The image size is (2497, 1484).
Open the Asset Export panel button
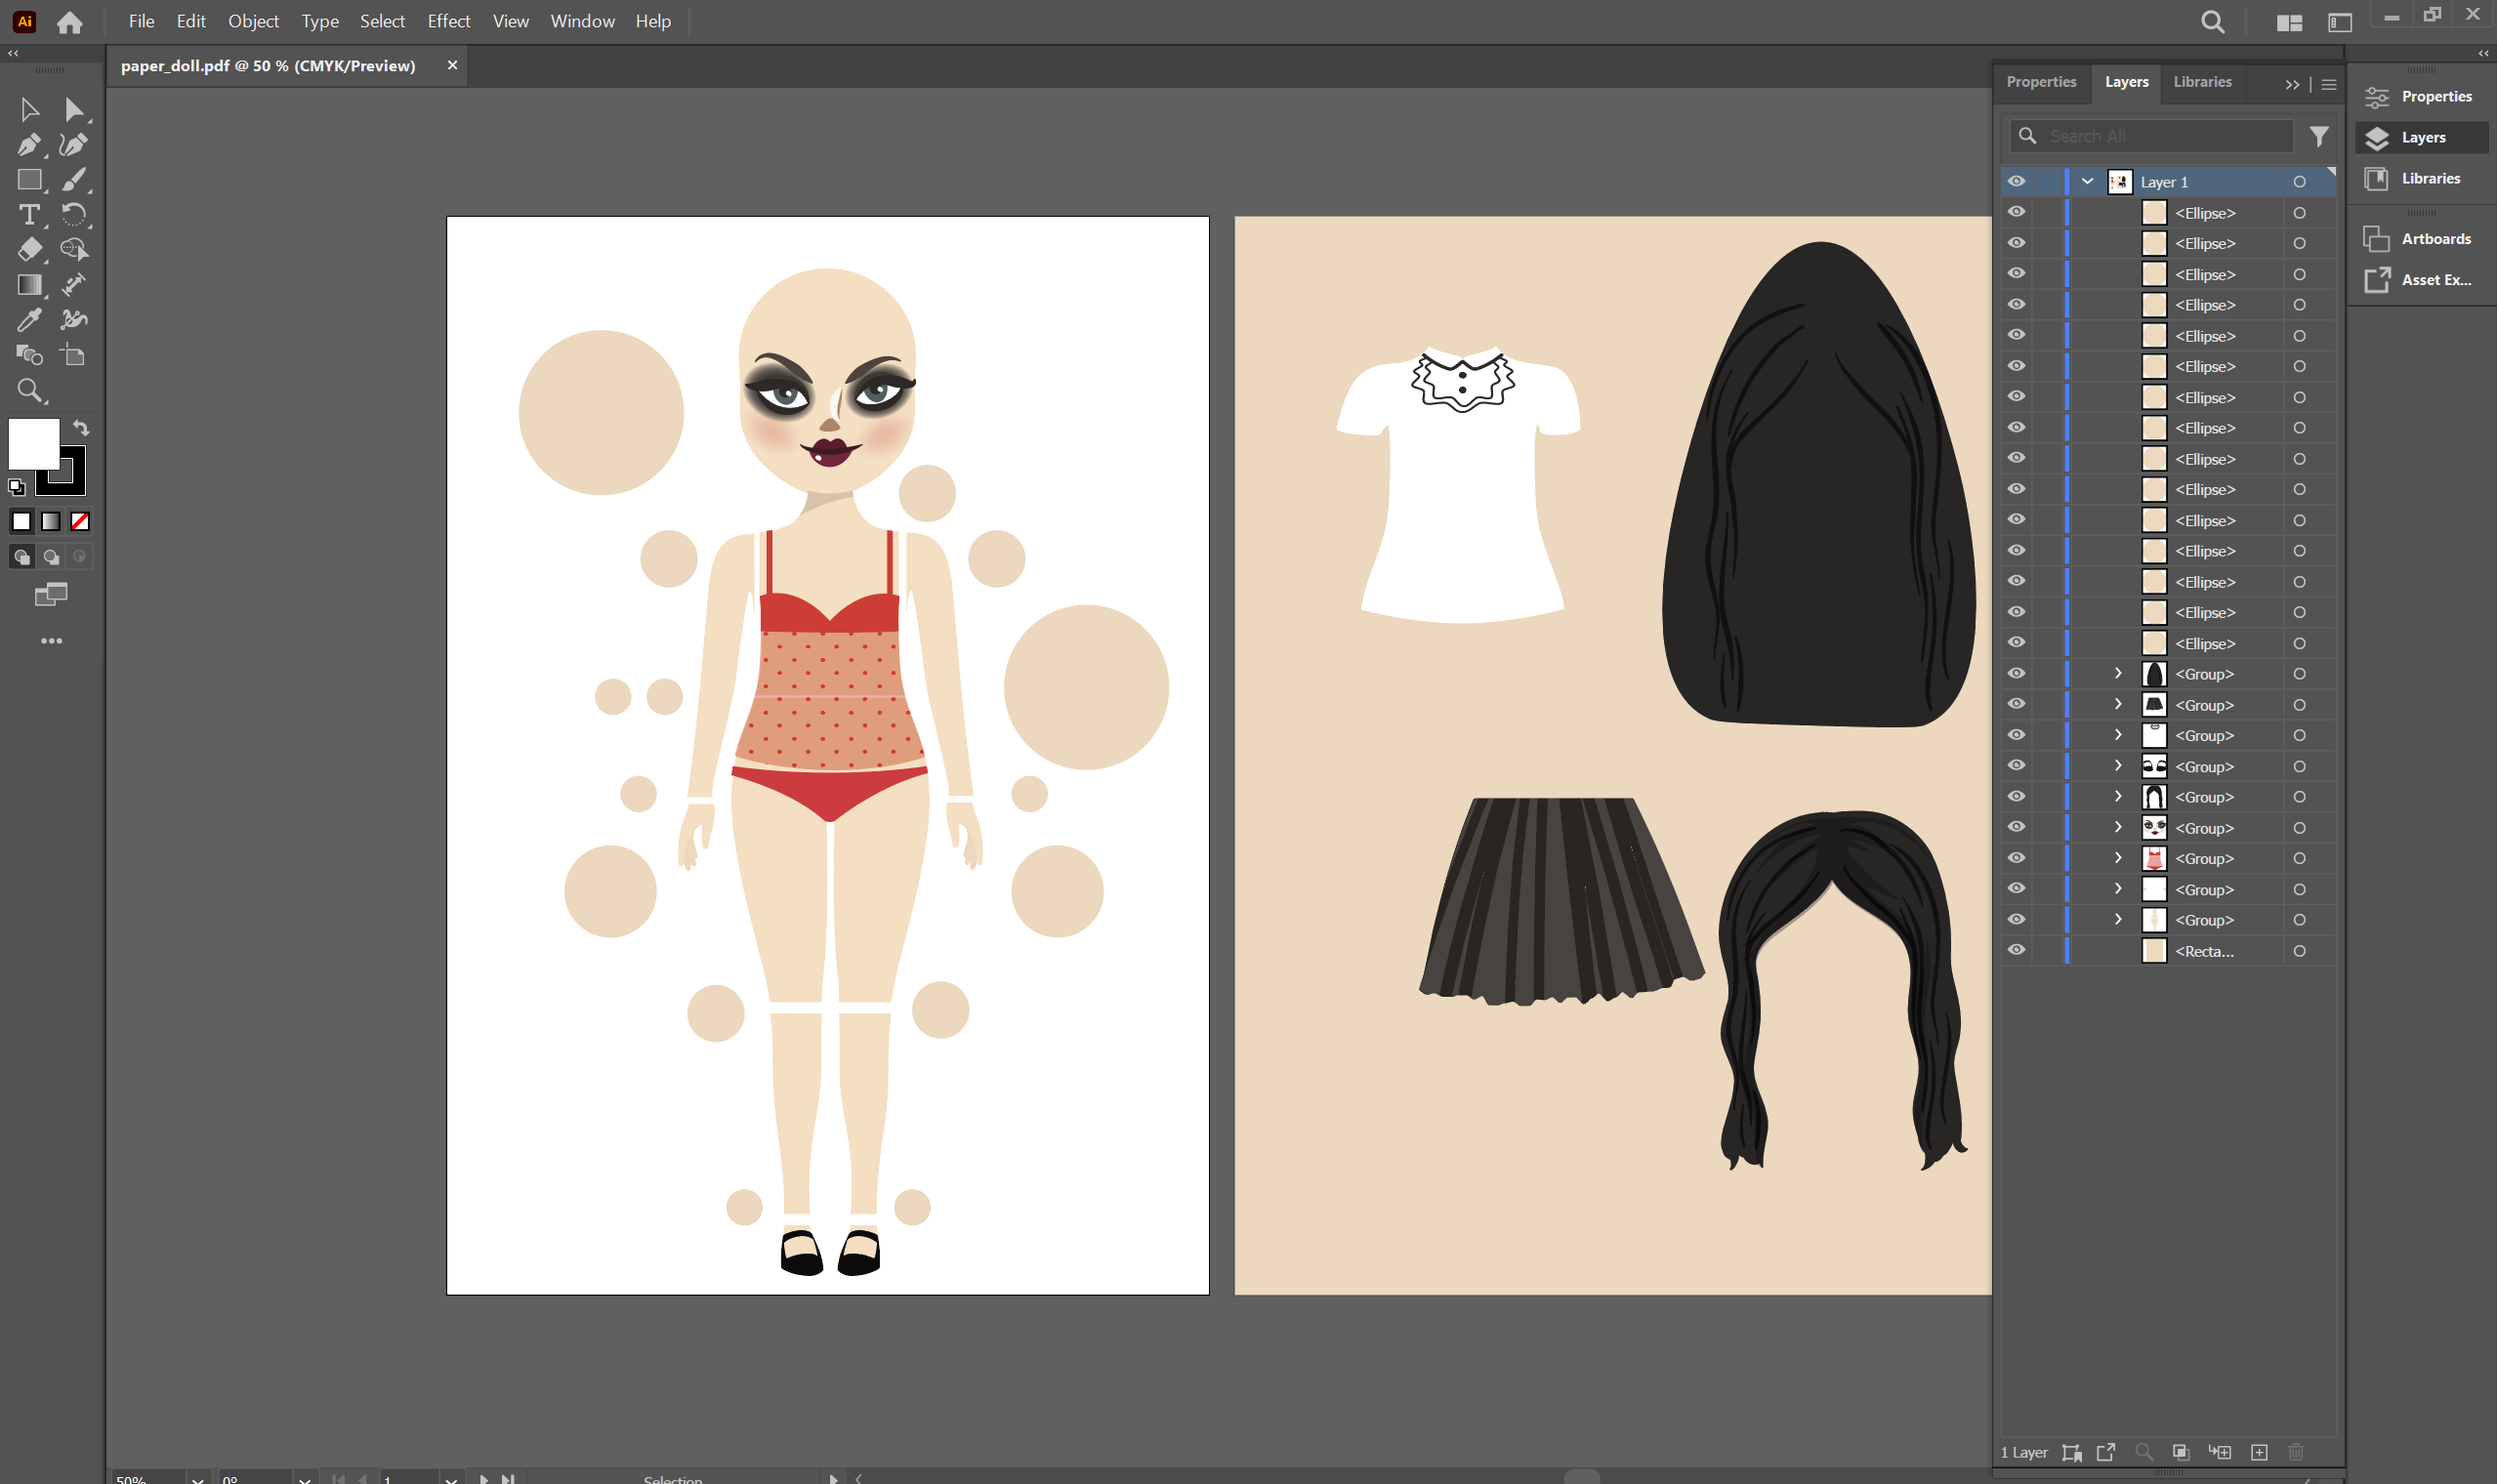(2418, 280)
